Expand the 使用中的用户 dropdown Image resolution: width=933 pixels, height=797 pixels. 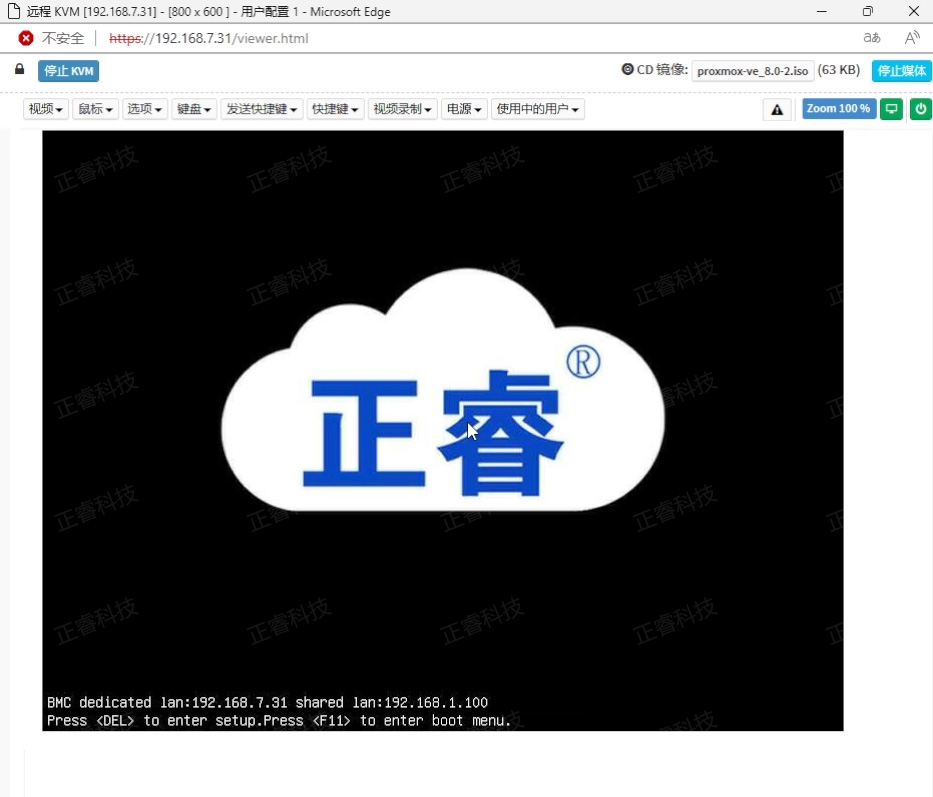[538, 109]
